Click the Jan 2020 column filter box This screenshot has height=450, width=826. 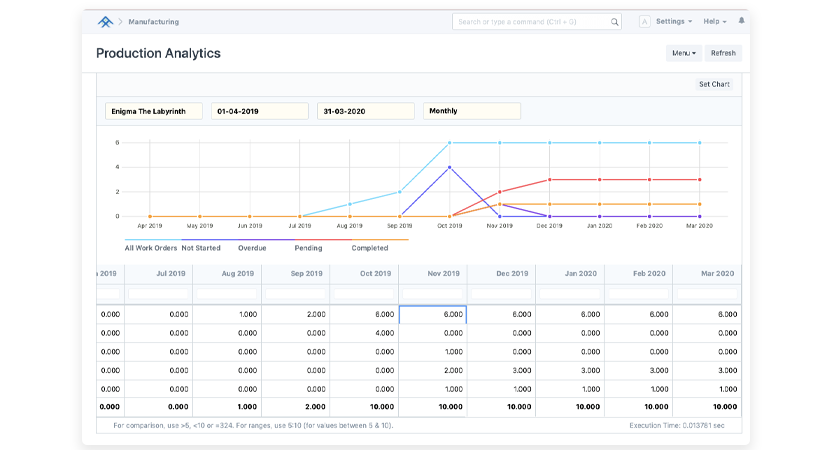coord(569,294)
